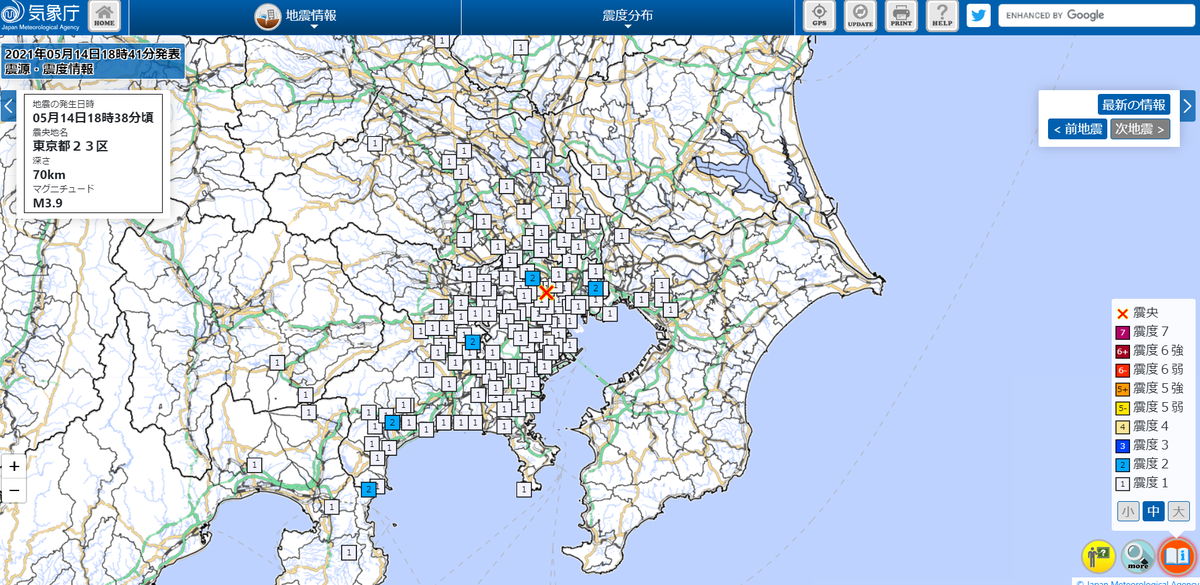Viewport: 1200px width, 585px height.
Task: Click epicenter name 東京都23区
Action: click(70, 146)
